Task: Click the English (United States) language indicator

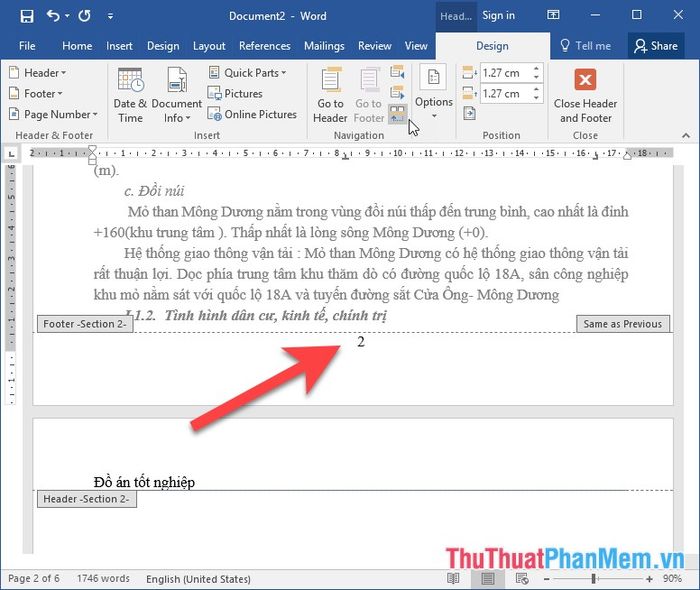Action: pyautogui.click(x=198, y=579)
